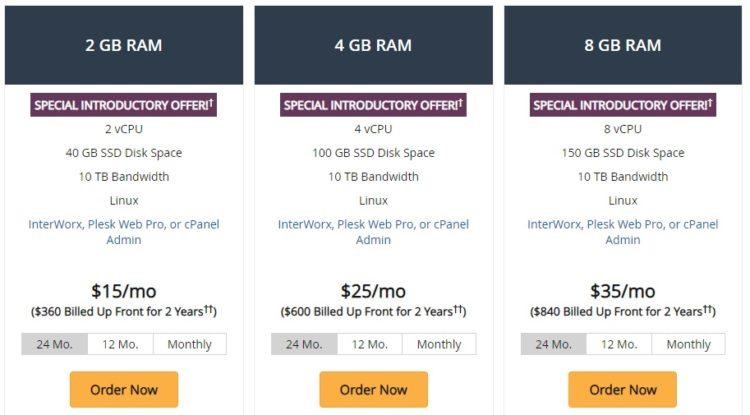Order the 8 GB RAM plan
This screenshot has height=415, width=750.
[x=623, y=390]
